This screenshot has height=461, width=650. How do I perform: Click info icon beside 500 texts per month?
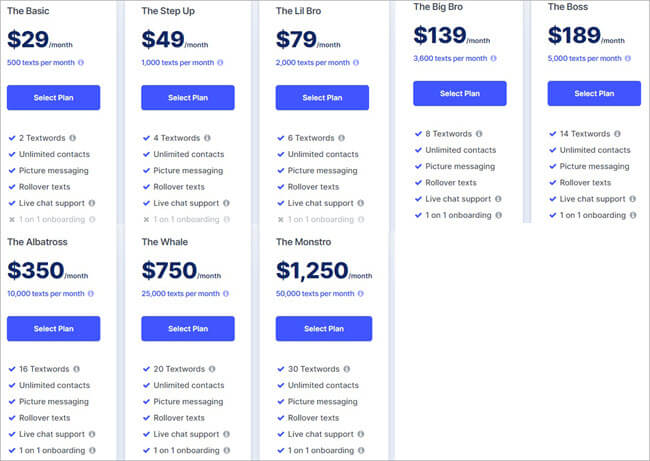pyautogui.click(x=81, y=62)
